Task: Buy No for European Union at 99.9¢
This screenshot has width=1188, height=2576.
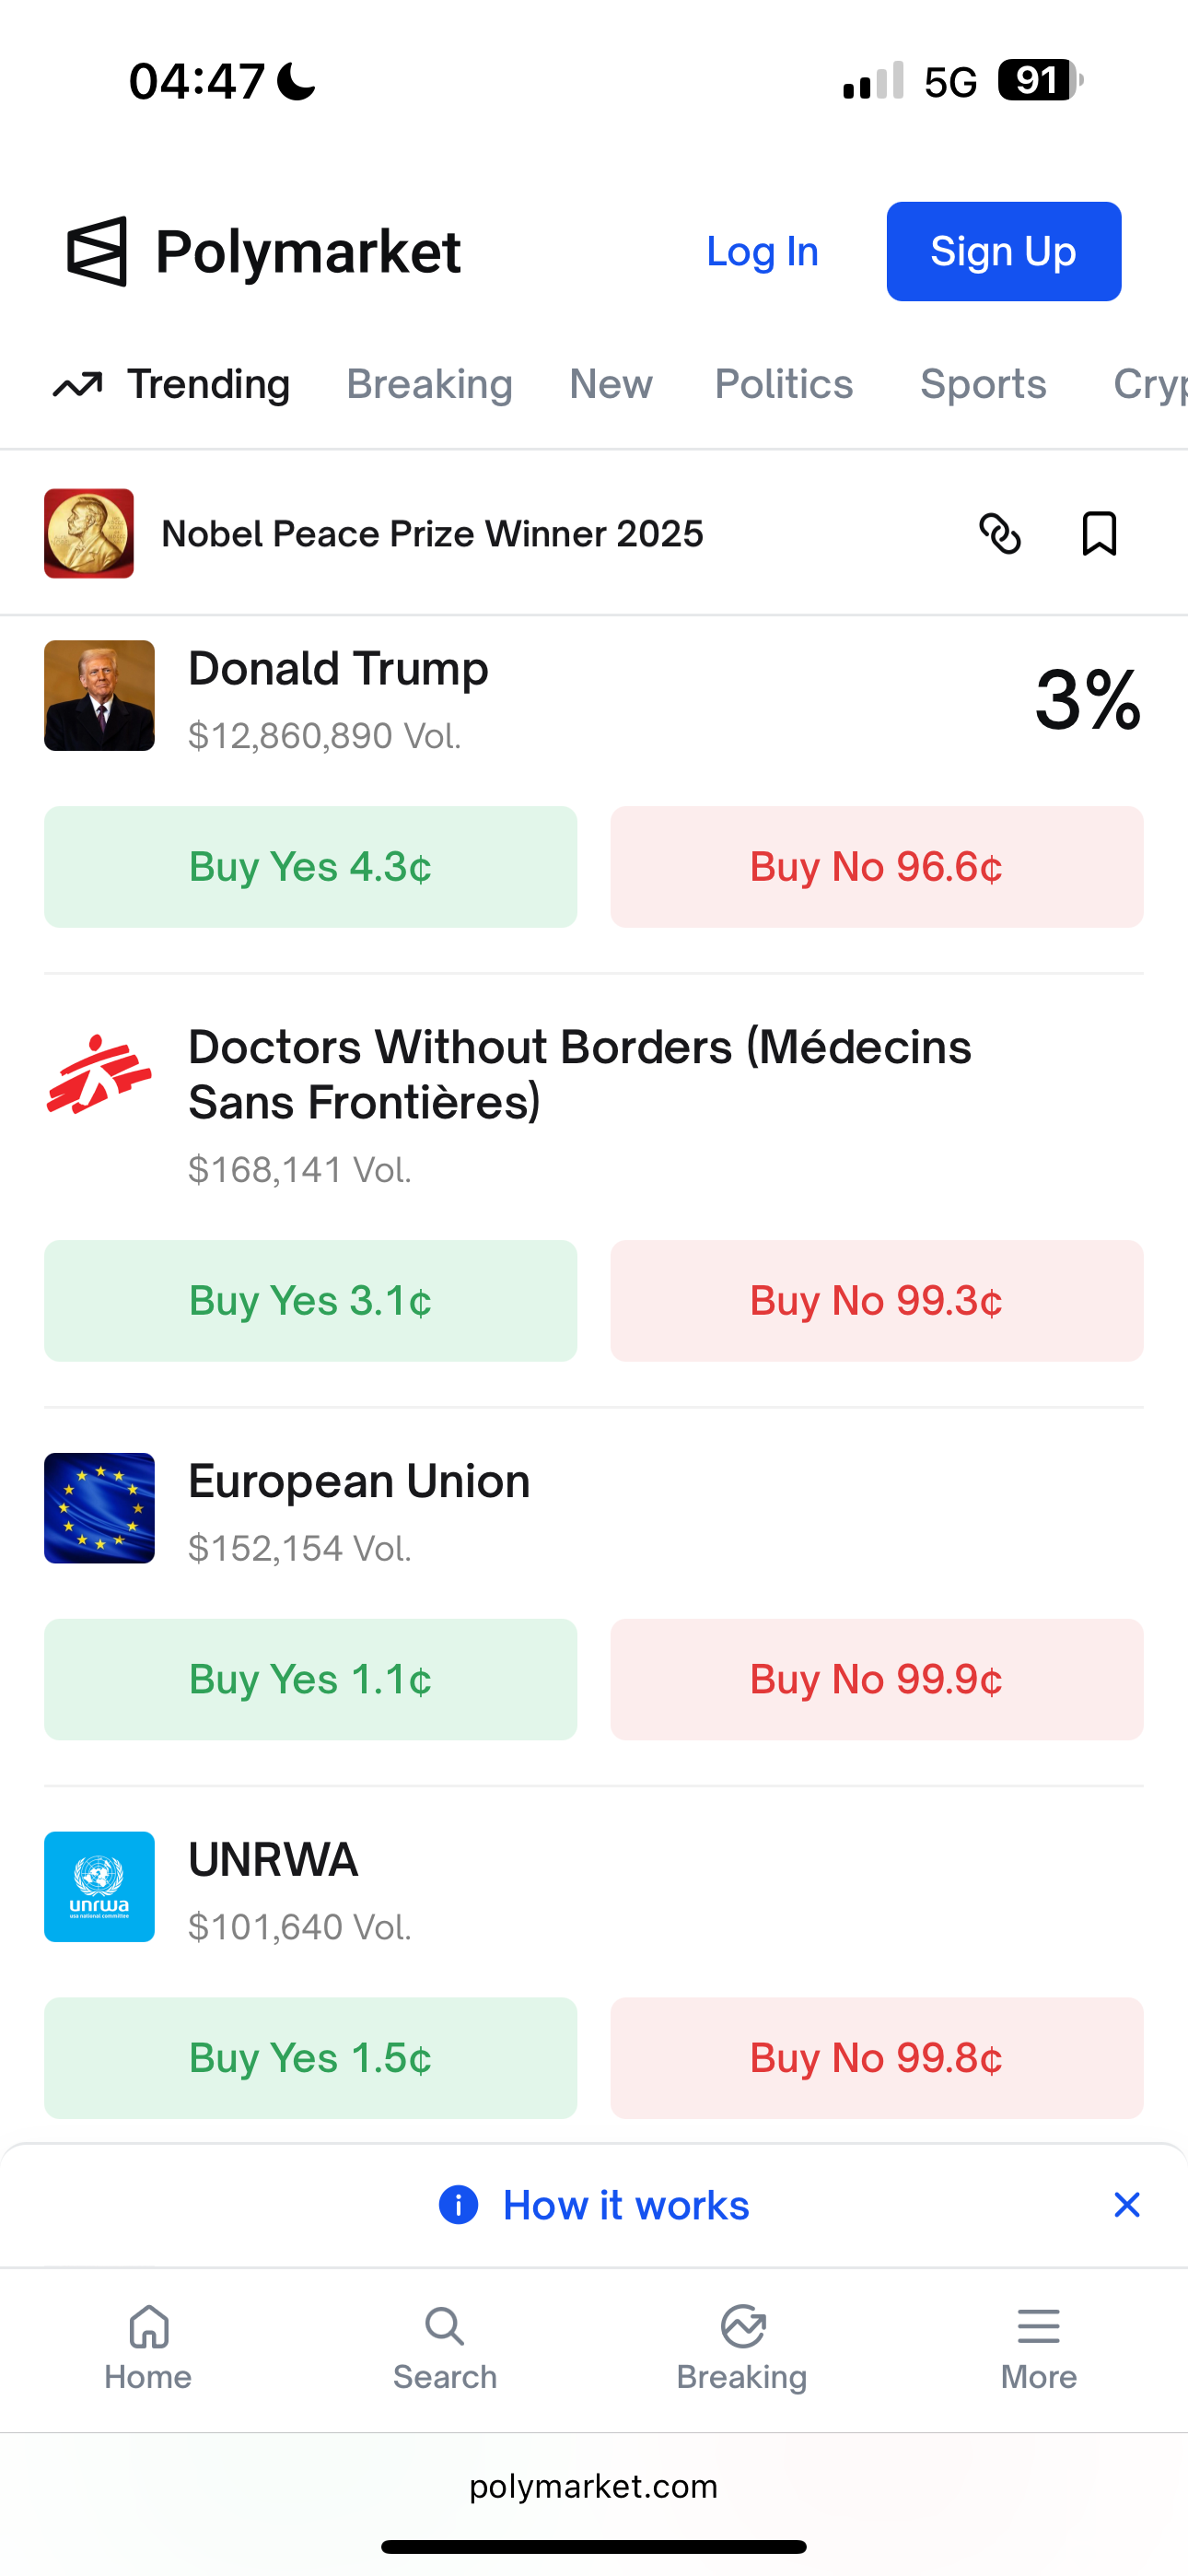Action: [x=876, y=1679]
